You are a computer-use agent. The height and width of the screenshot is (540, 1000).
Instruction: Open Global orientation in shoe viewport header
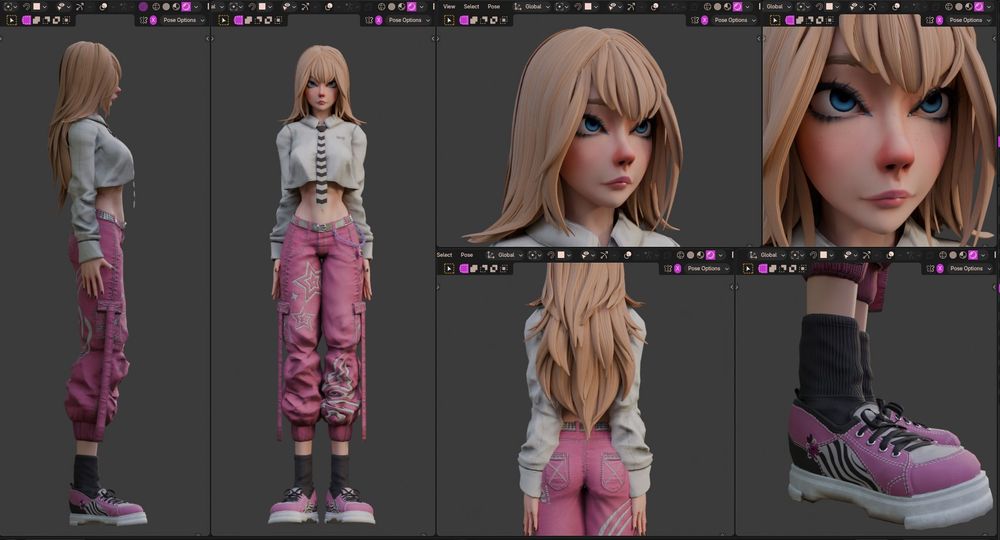770,255
